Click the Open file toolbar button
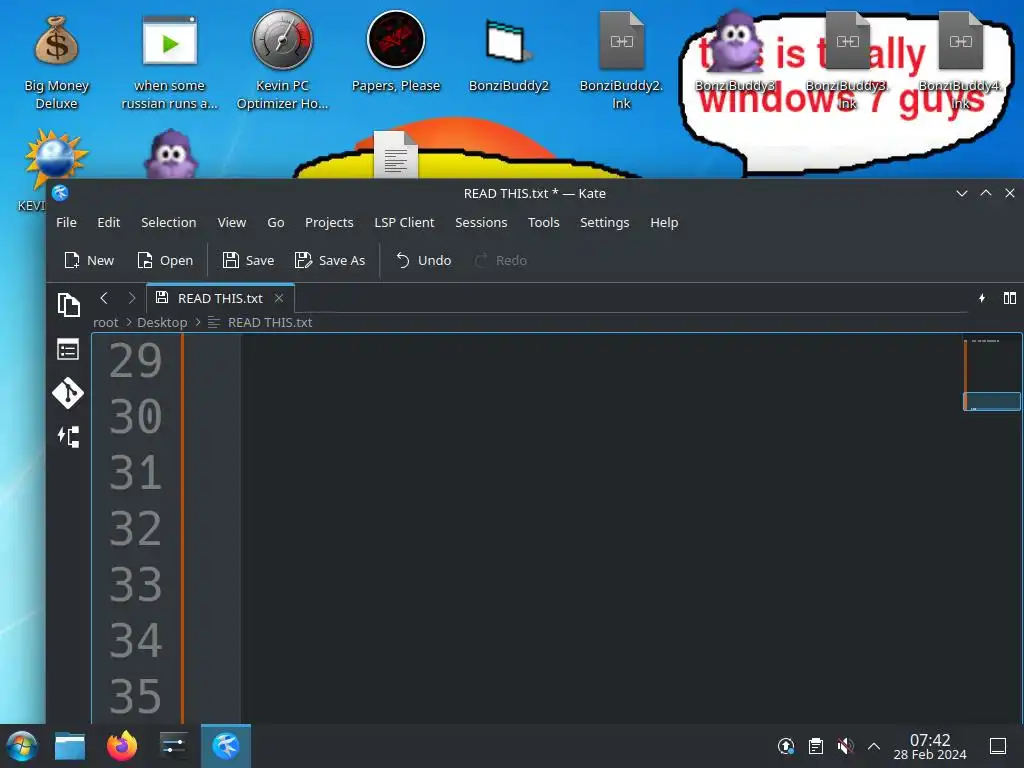 165,261
